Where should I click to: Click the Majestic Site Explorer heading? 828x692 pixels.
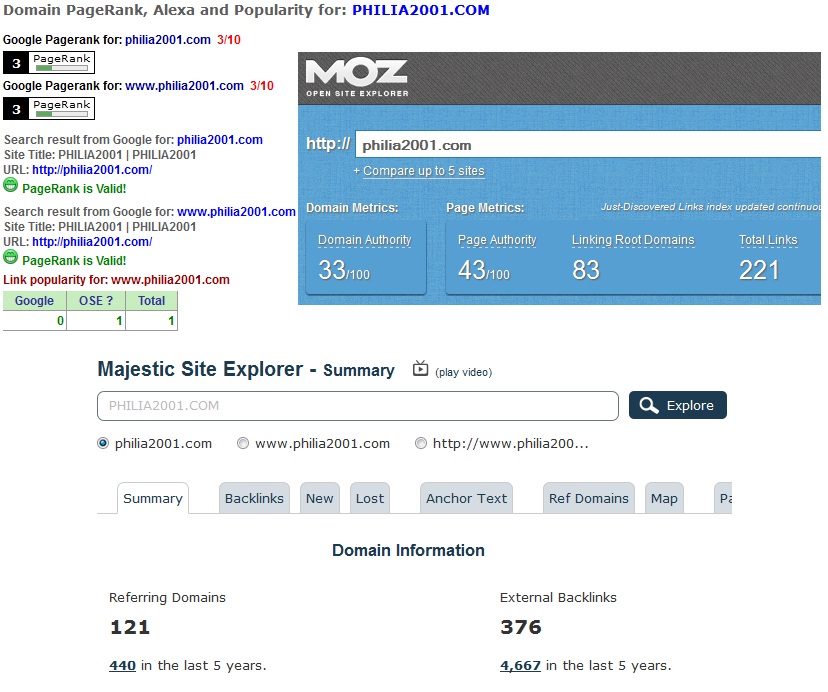[x=246, y=369]
